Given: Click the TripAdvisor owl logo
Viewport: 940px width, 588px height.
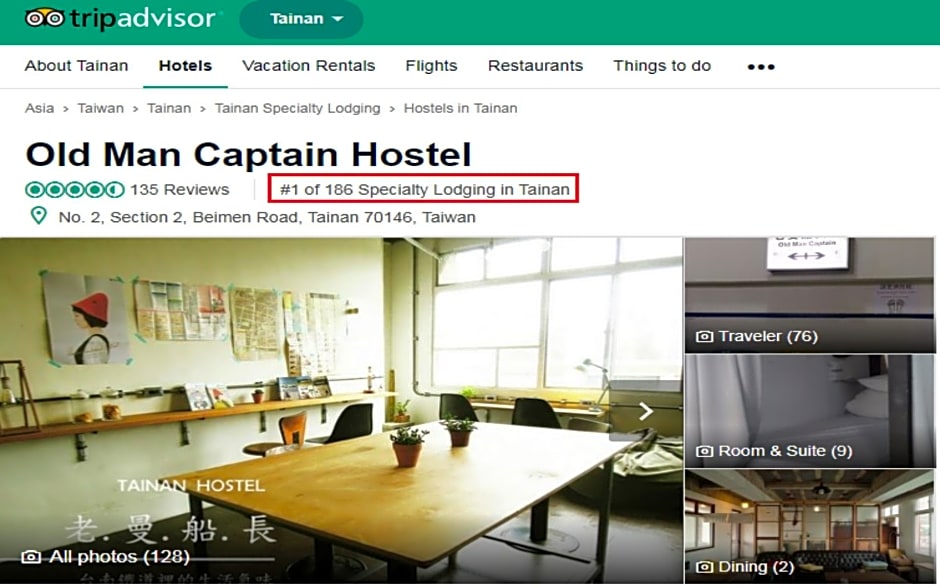Looking at the screenshot, I should click(44, 16).
